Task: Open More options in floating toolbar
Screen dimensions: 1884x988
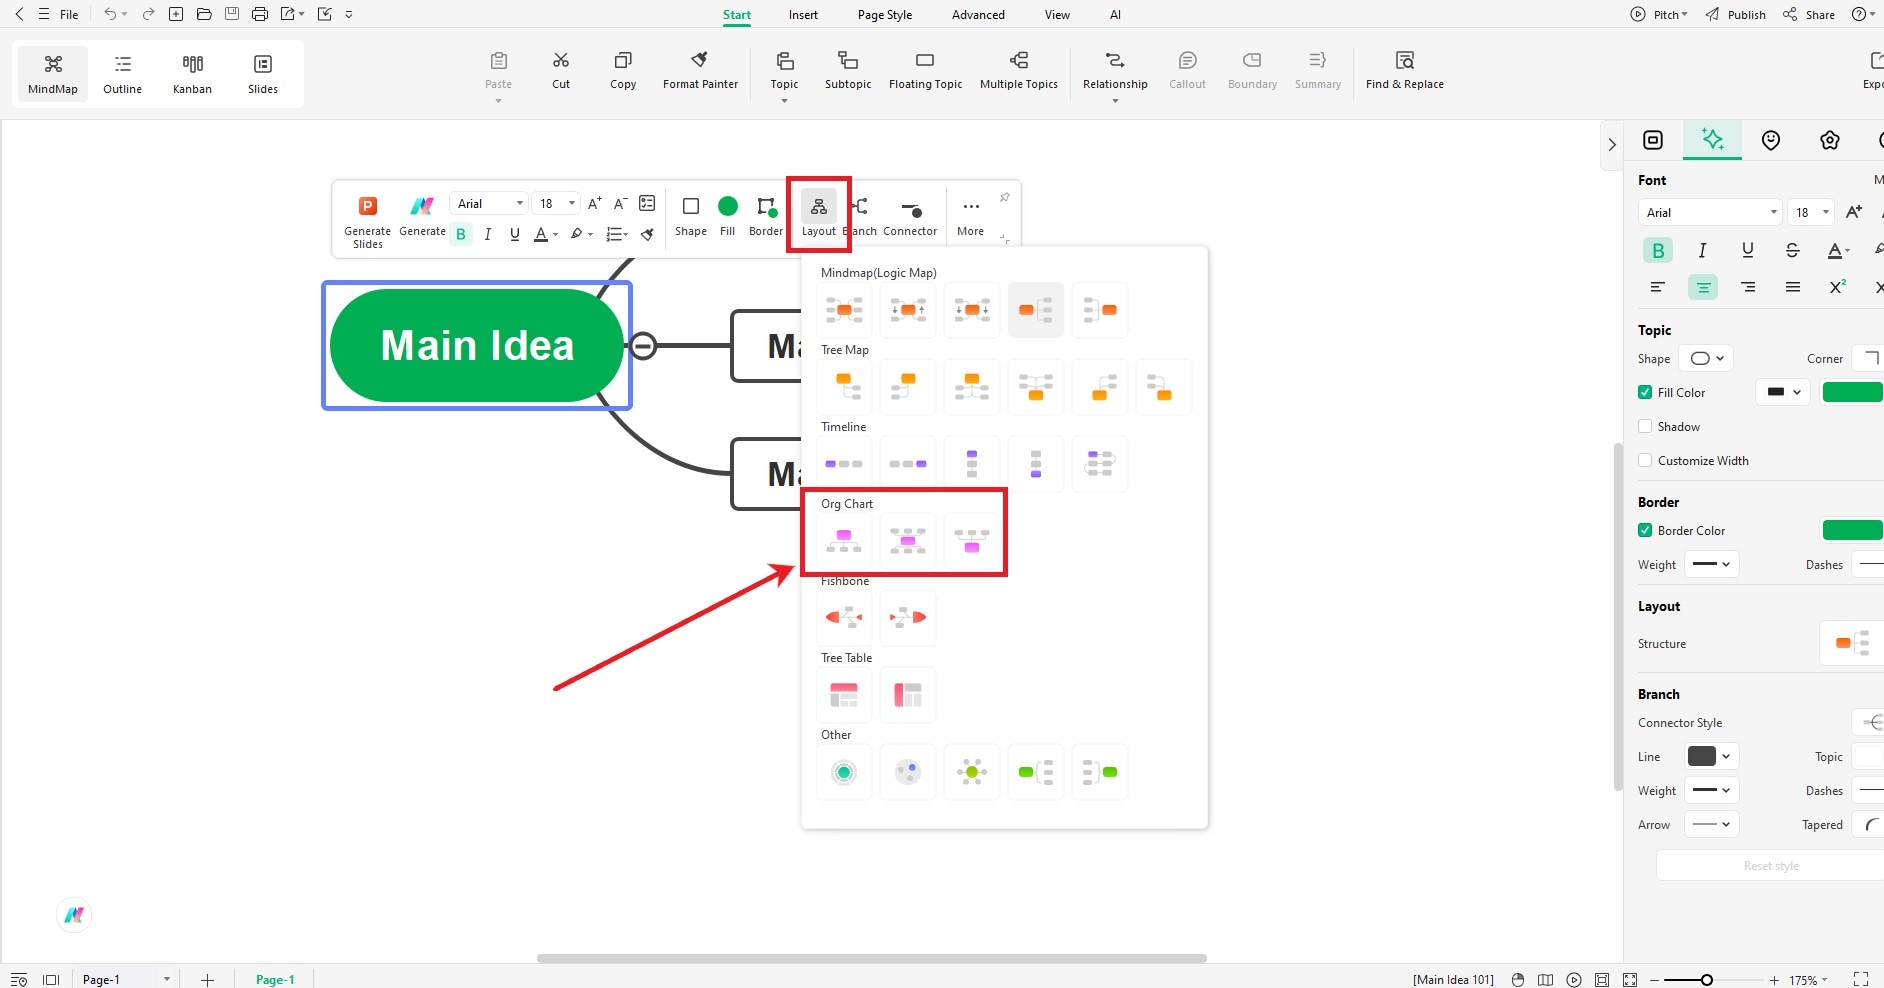Action: click(970, 216)
